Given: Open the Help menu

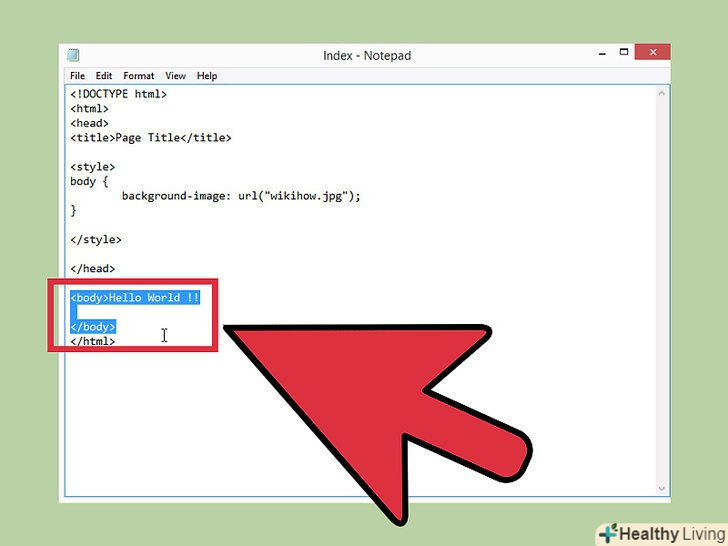Looking at the screenshot, I should pos(207,76).
